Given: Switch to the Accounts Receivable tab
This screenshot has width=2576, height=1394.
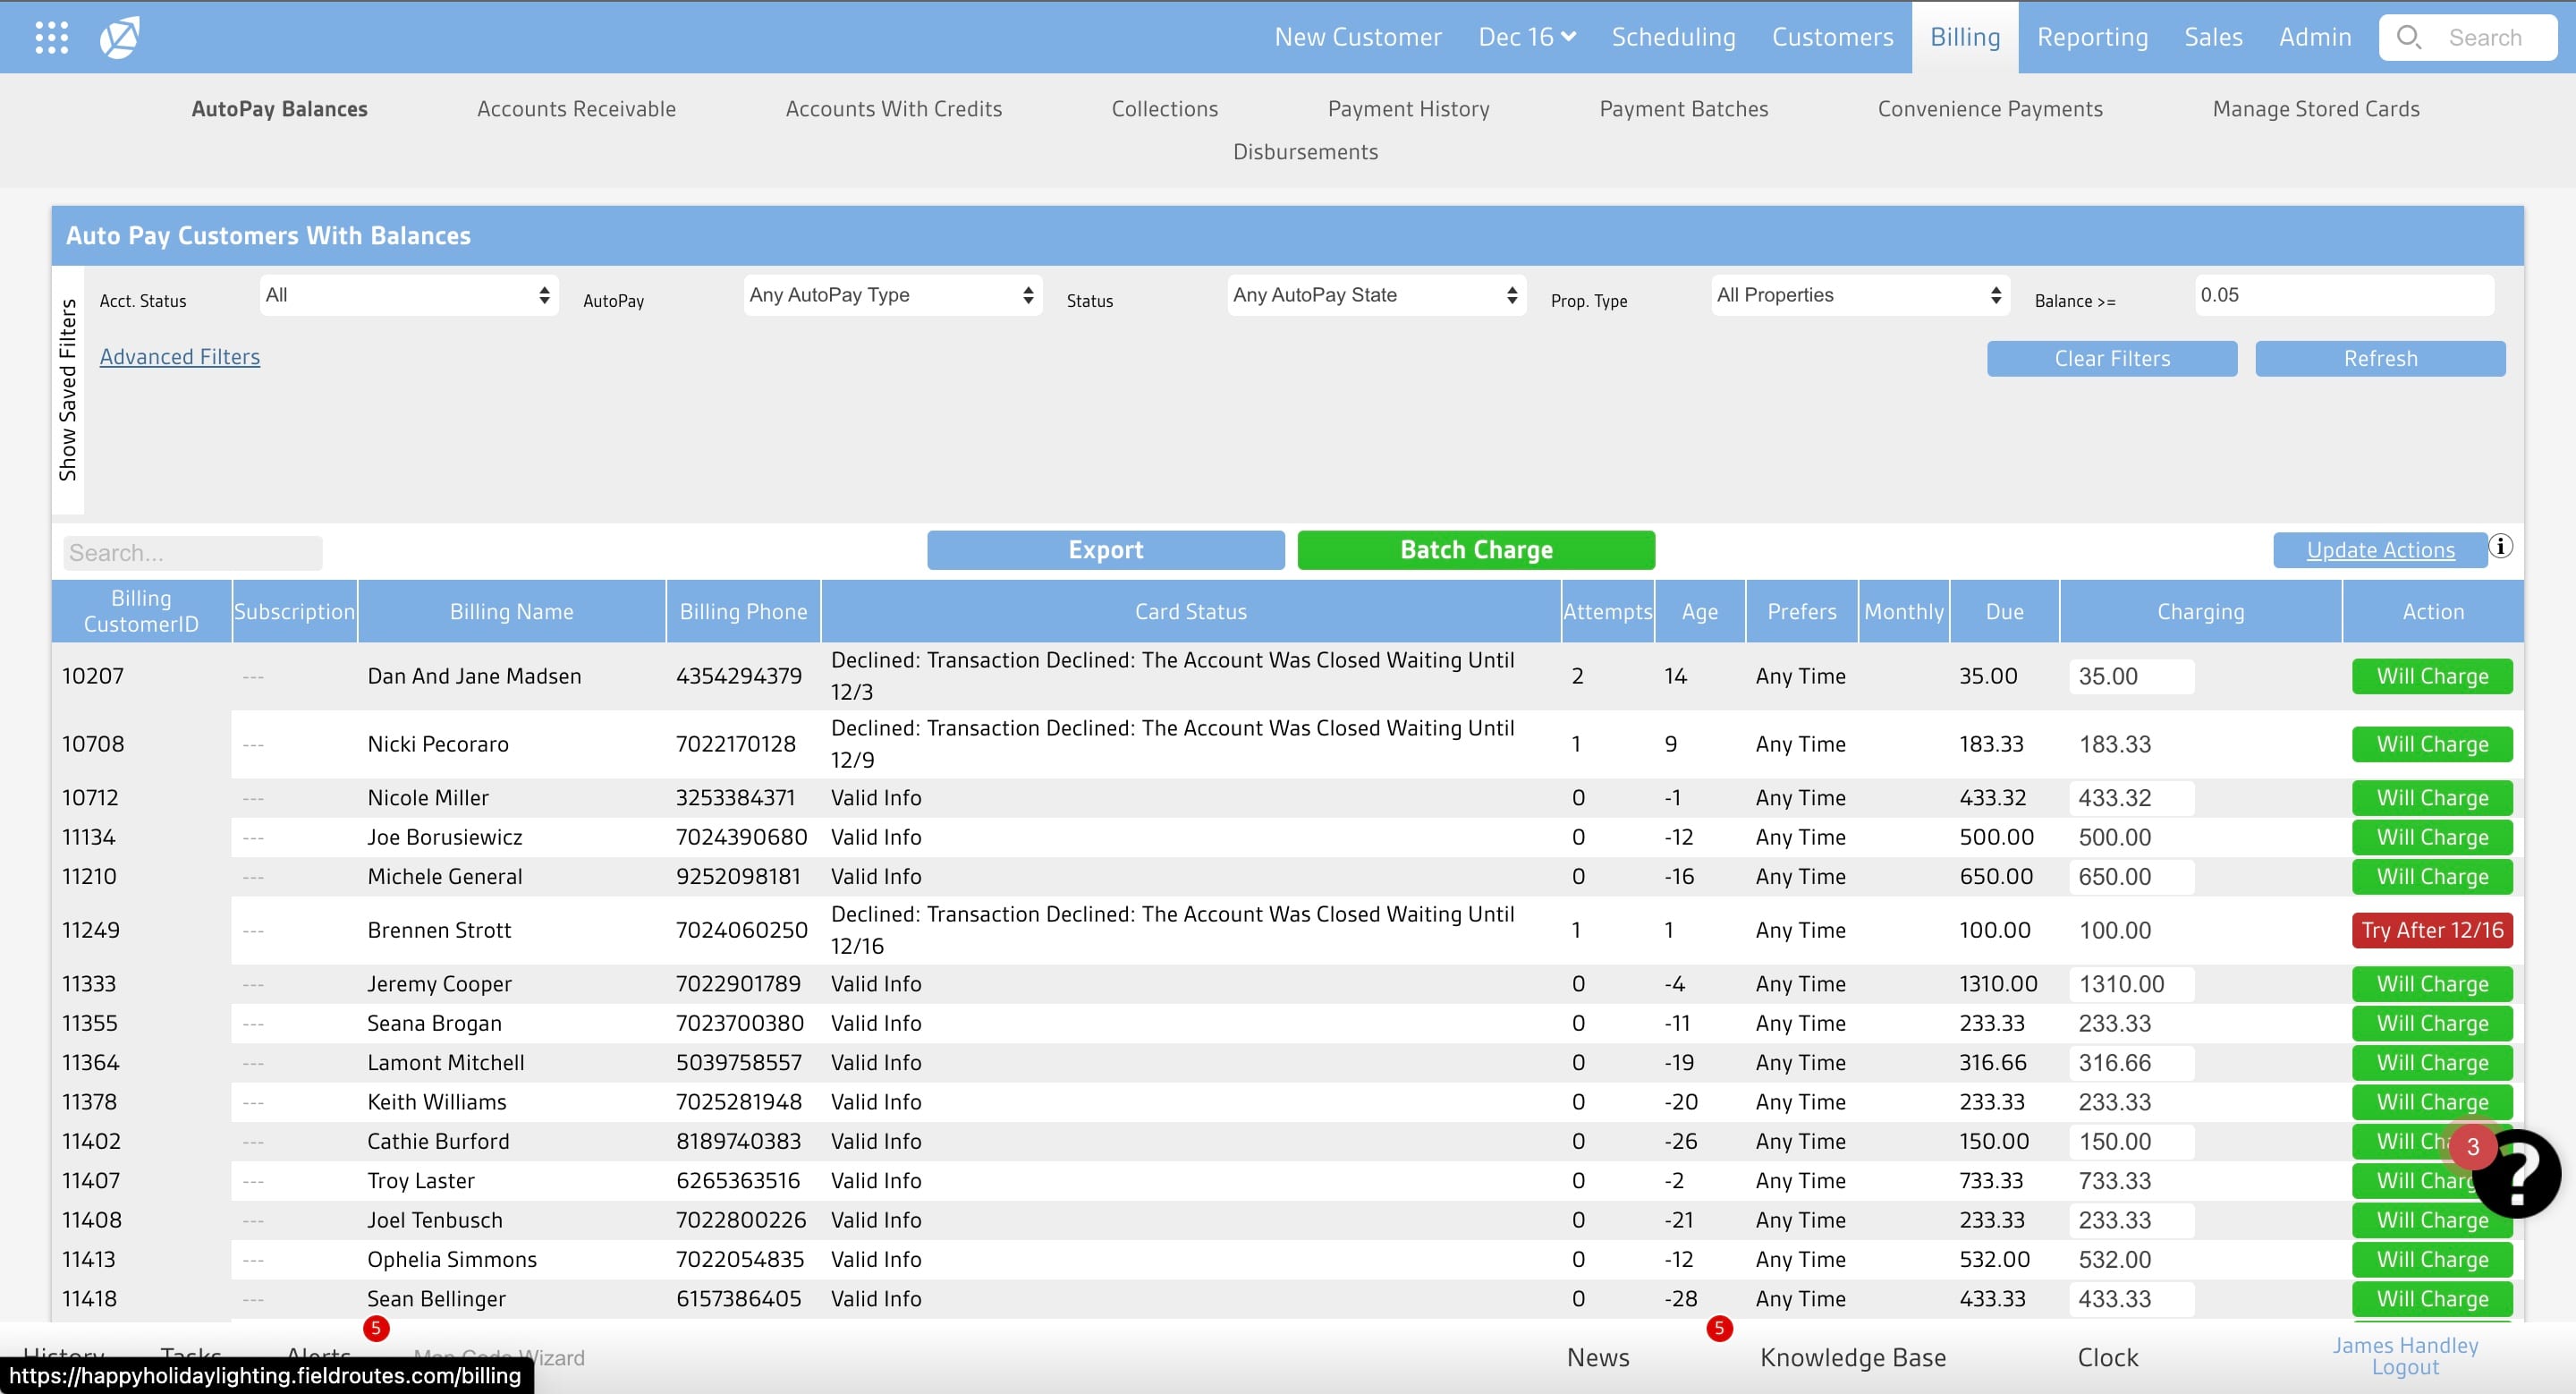Looking at the screenshot, I should pyautogui.click(x=576, y=109).
